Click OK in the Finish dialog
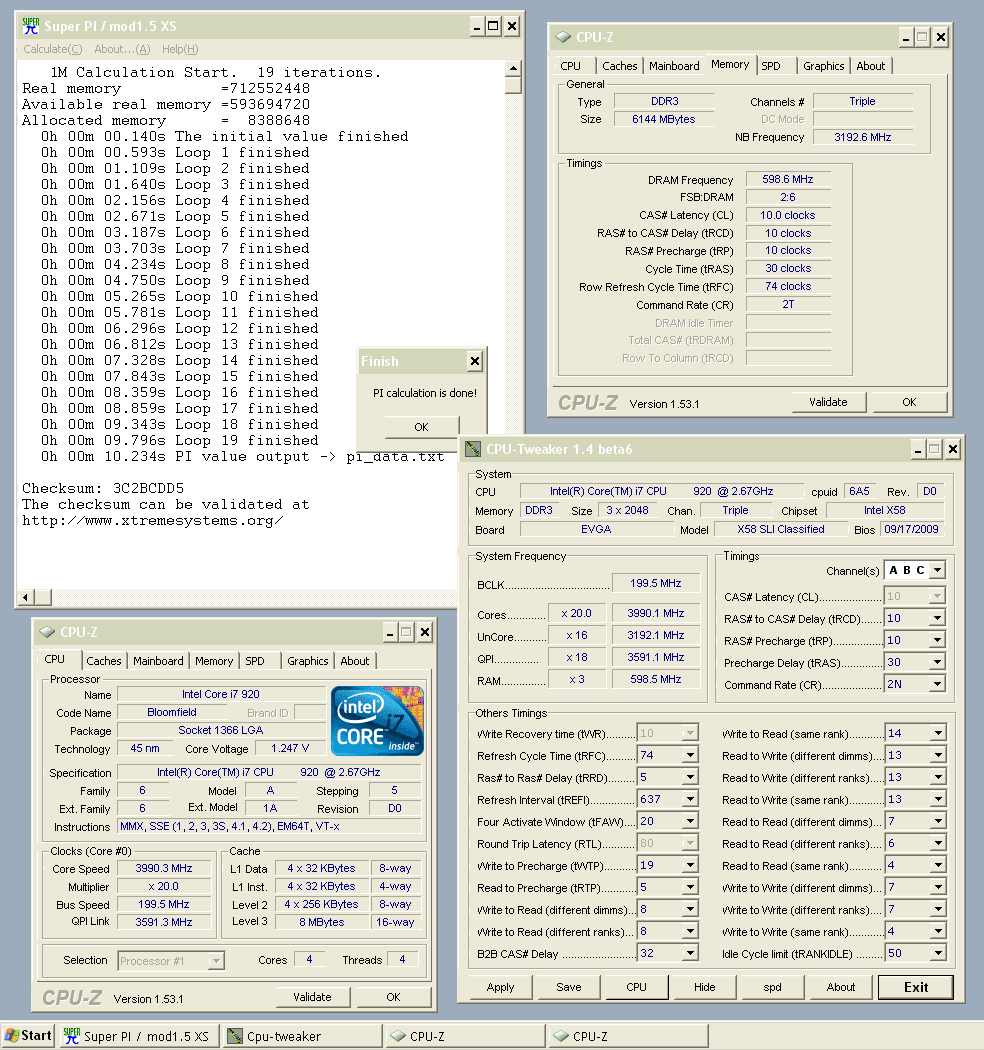Image resolution: width=984 pixels, height=1050 pixels. coord(421,427)
